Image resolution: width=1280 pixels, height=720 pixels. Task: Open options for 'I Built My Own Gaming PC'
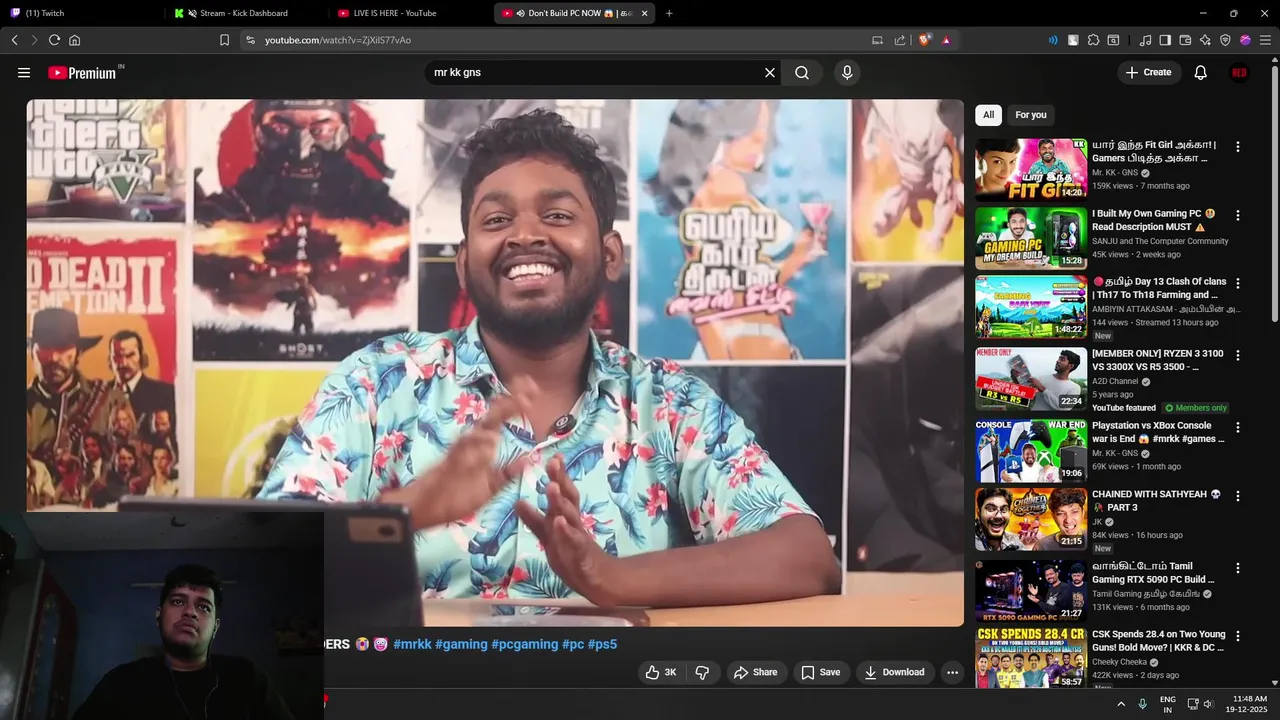pyautogui.click(x=1238, y=215)
